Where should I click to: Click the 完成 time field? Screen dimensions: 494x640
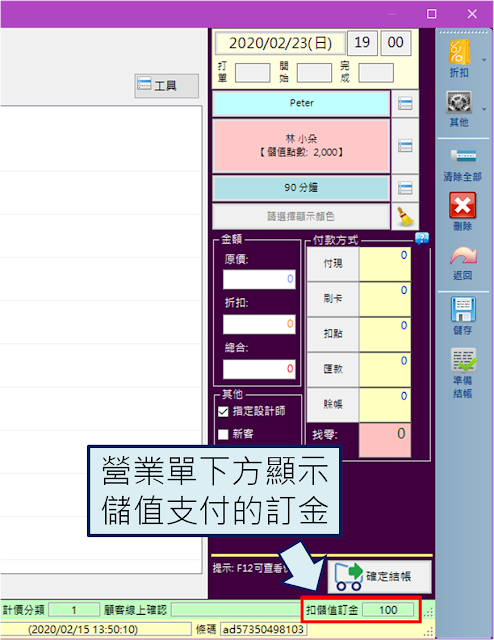pyautogui.click(x=376, y=73)
